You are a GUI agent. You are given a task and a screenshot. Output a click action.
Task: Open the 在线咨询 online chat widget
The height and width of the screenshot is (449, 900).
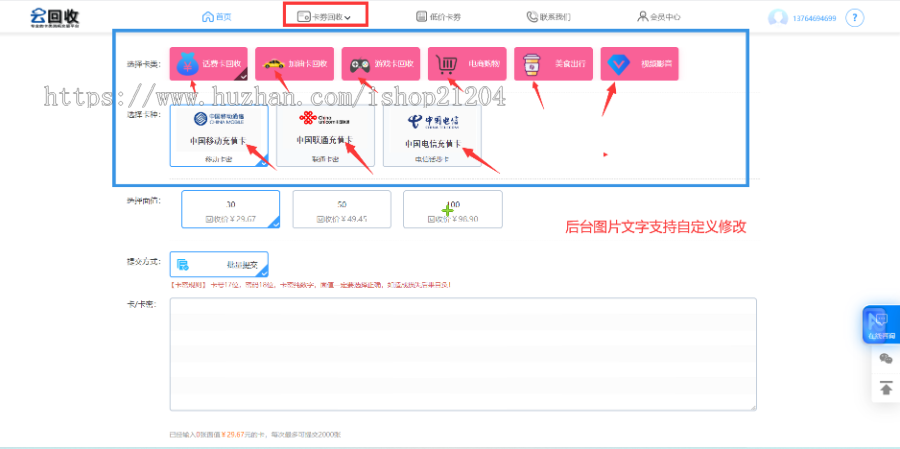tap(881, 325)
